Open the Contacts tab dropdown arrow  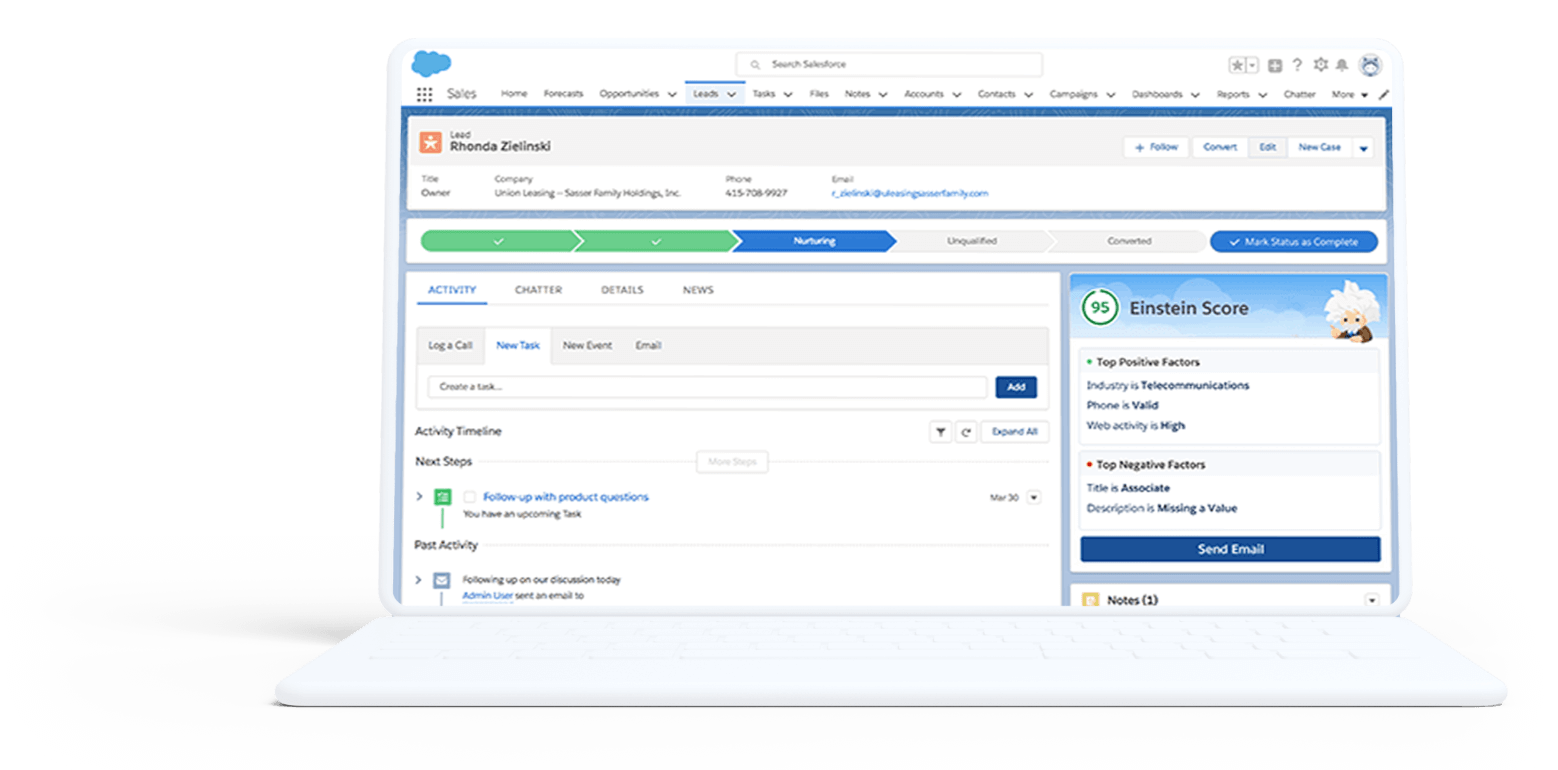click(x=1028, y=94)
